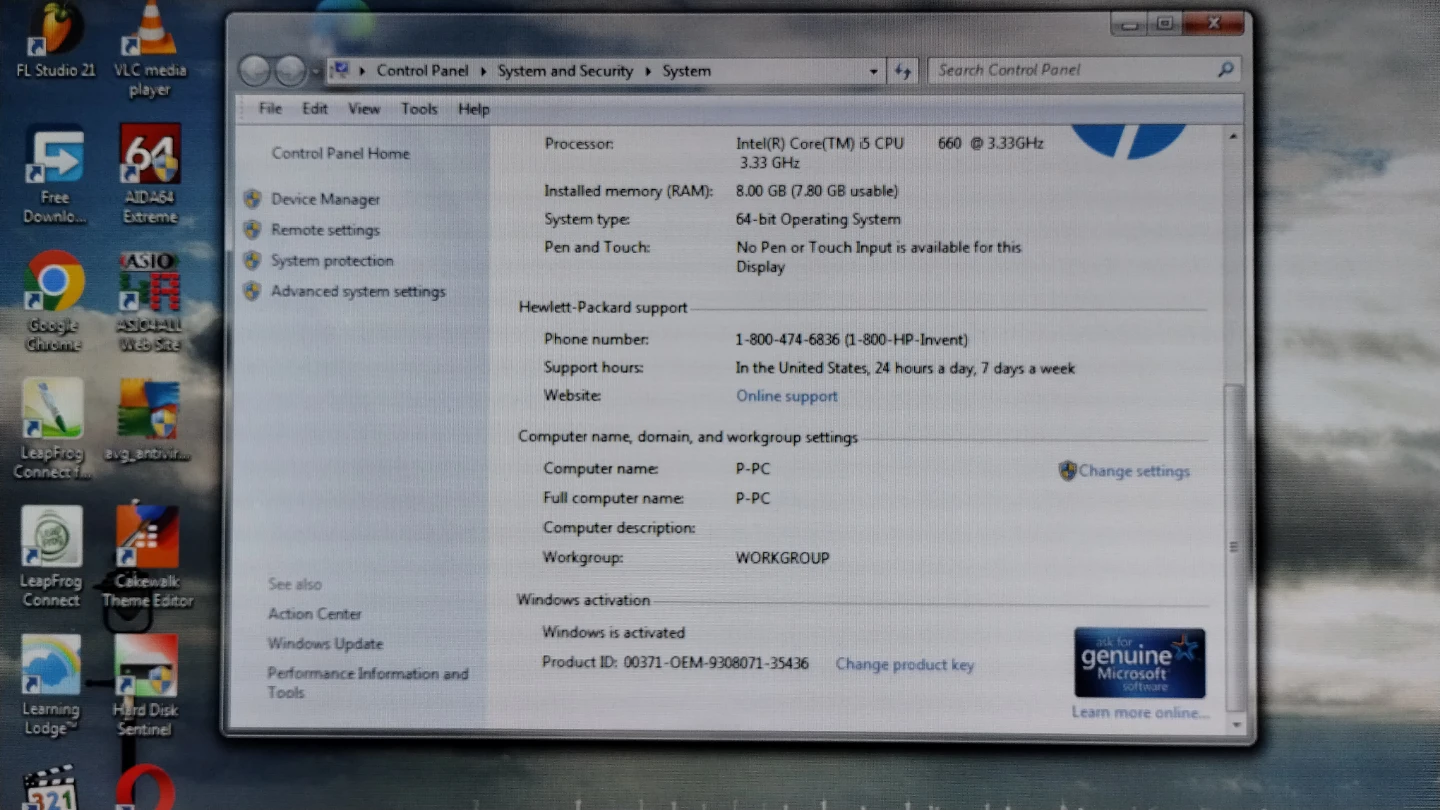Open the Edit menu
This screenshot has width=1440, height=810.
(x=315, y=109)
